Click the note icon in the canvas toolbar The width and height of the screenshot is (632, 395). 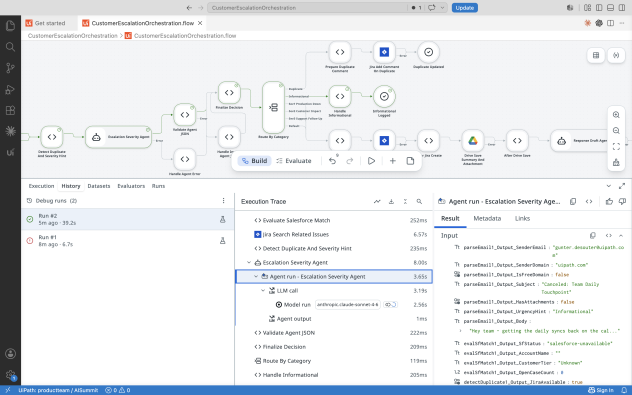pos(410,161)
